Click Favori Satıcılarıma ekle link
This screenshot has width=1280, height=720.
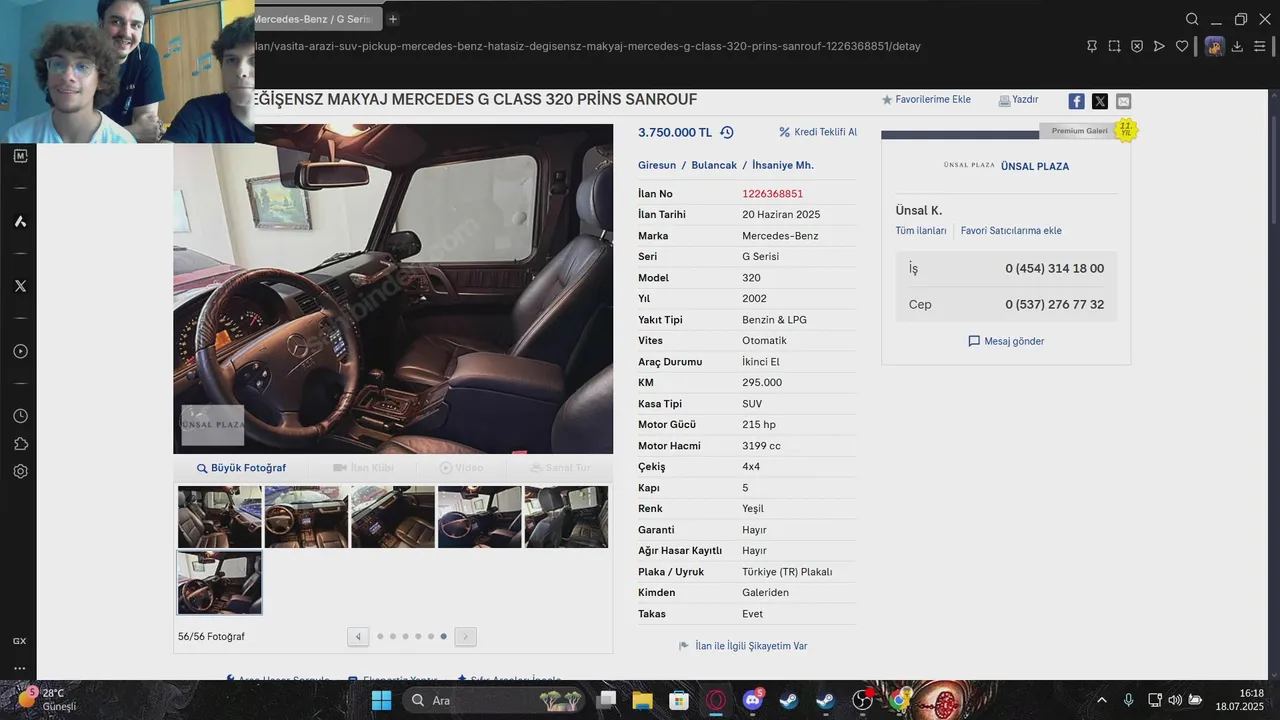coord(1011,230)
